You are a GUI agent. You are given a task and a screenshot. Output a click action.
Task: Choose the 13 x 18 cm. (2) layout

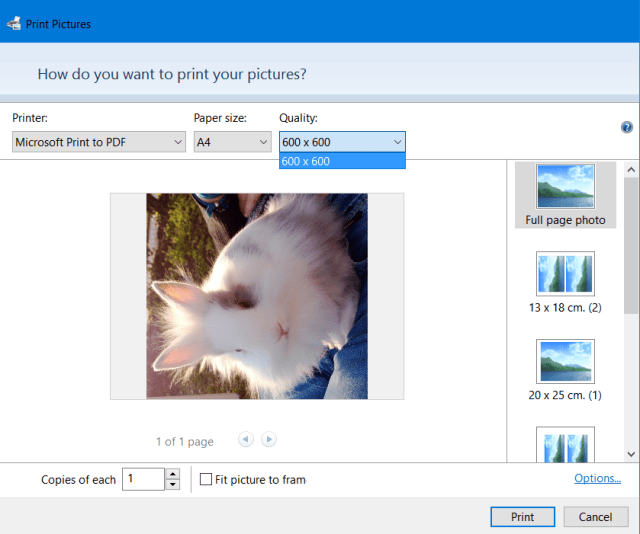tap(565, 282)
